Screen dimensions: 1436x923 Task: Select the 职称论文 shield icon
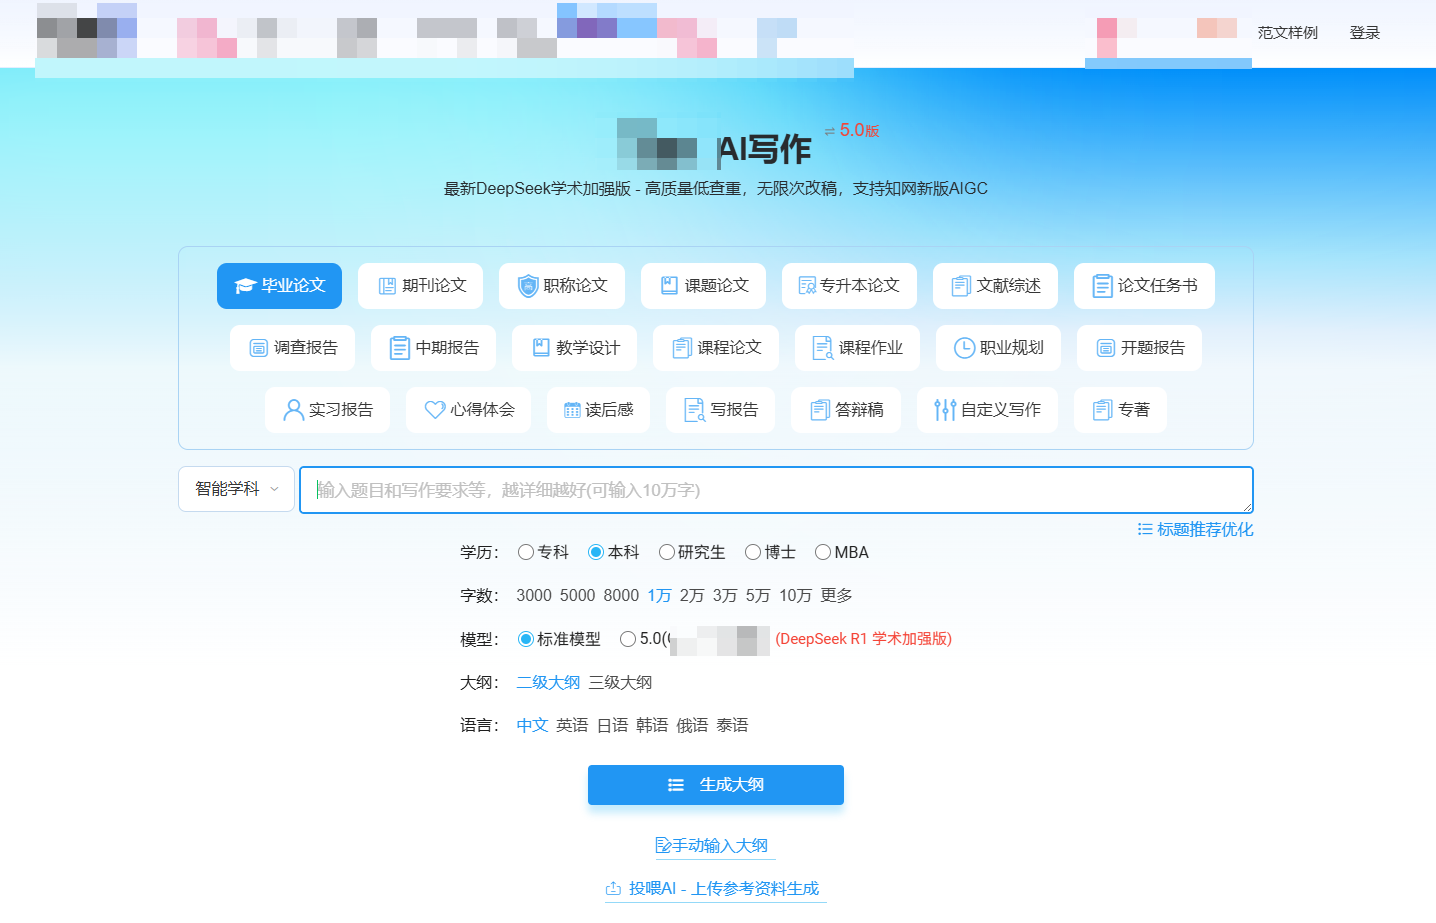click(x=527, y=286)
